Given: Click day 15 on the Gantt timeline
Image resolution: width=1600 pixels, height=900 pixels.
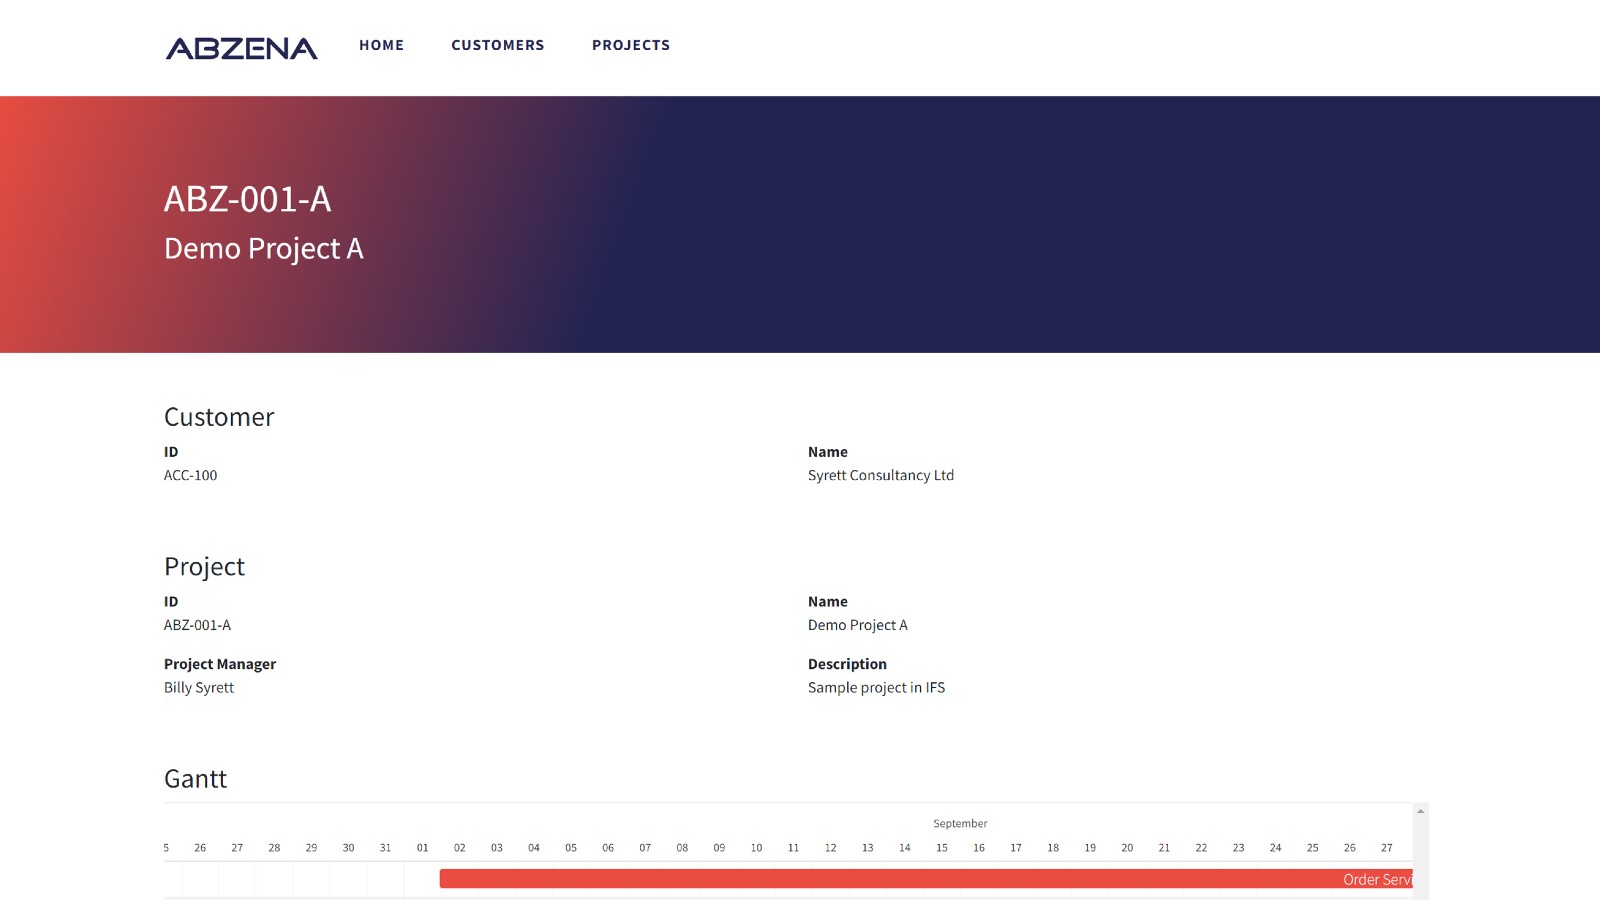Looking at the screenshot, I should (941, 848).
